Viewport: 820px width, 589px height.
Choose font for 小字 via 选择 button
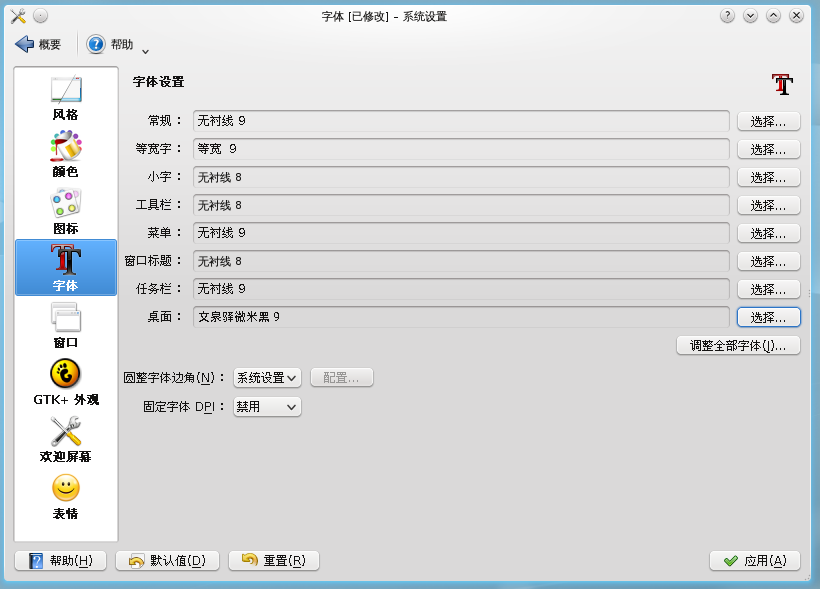tap(769, 177)
